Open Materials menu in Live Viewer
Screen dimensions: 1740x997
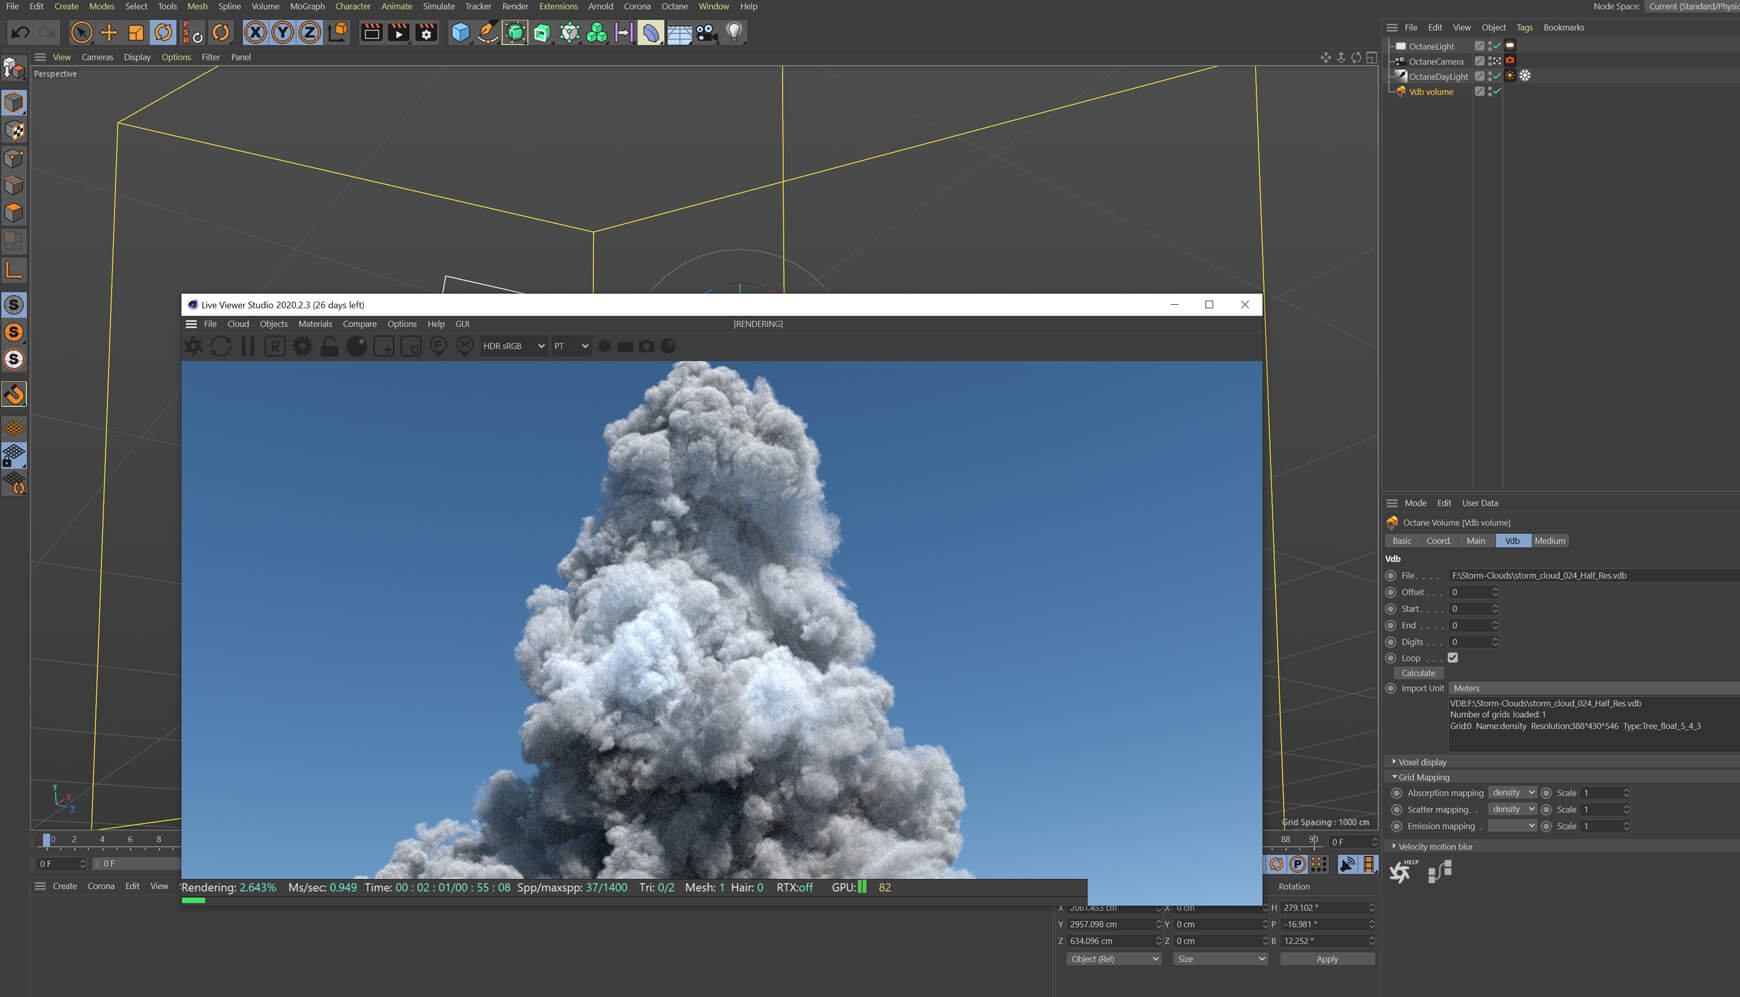point(315,324)
